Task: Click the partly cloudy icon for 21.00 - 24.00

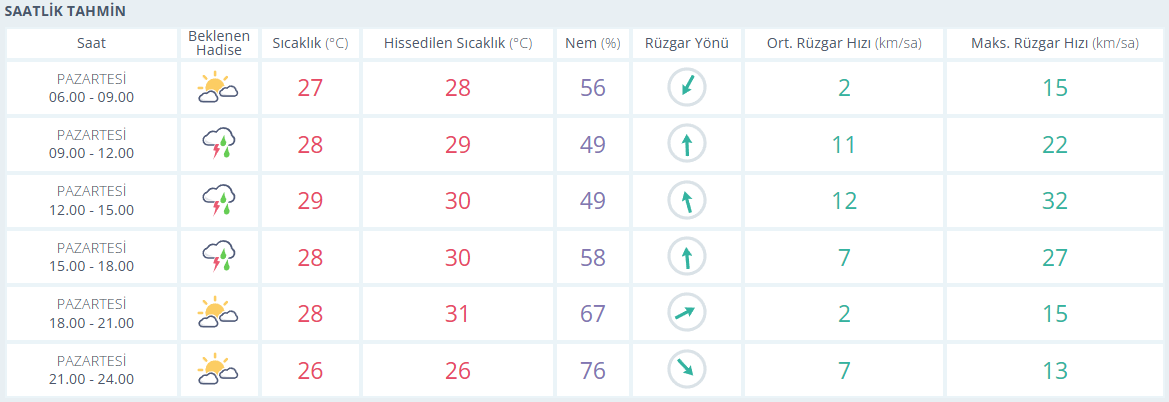Action: point(218,370)
